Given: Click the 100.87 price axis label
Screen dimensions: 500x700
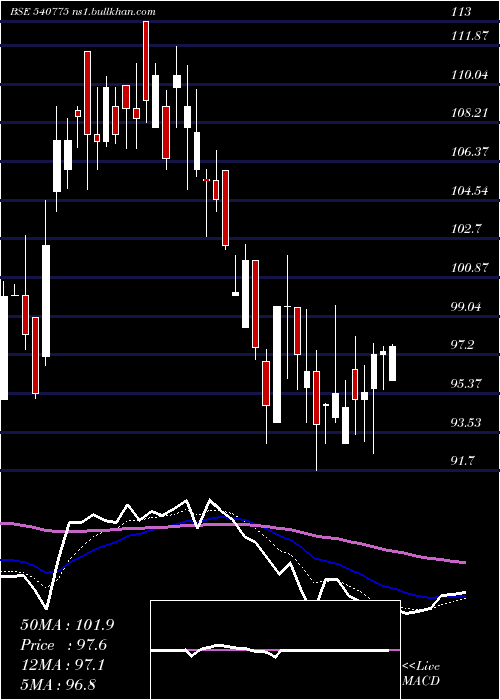Looking at the screenshot, I should [x=469, y=268].
